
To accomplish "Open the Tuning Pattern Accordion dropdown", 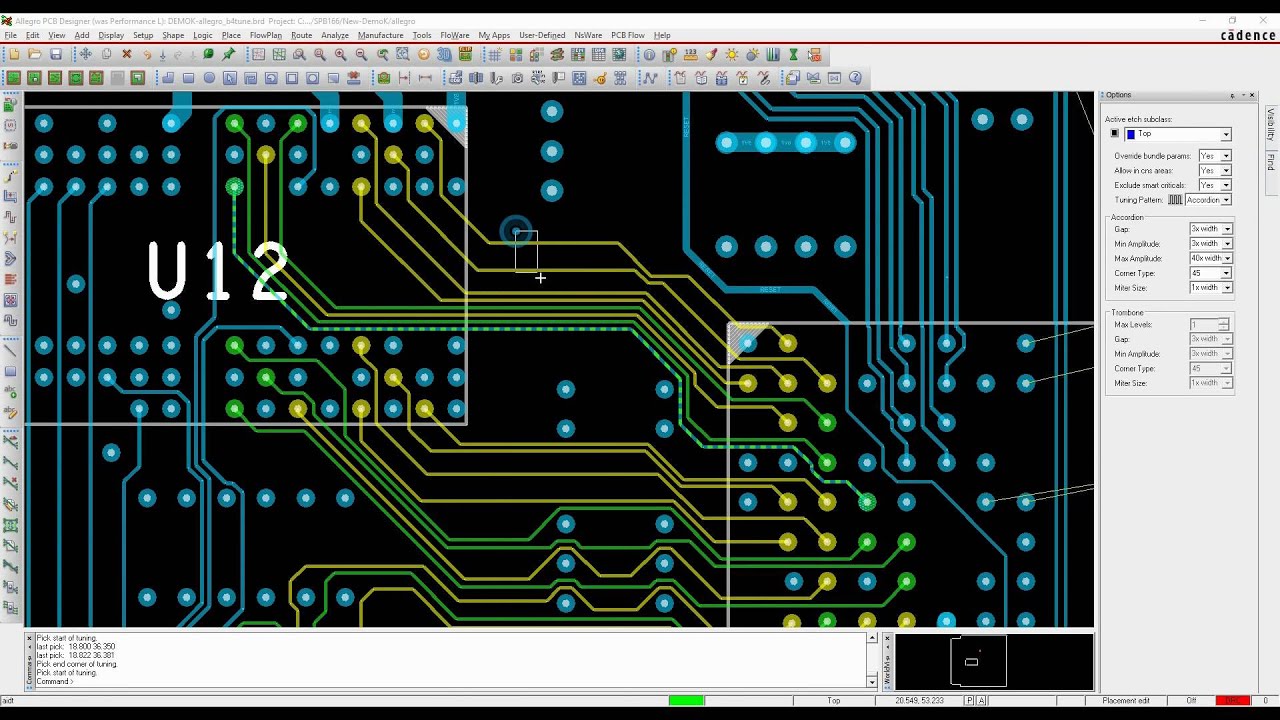I will (1226, 200).
